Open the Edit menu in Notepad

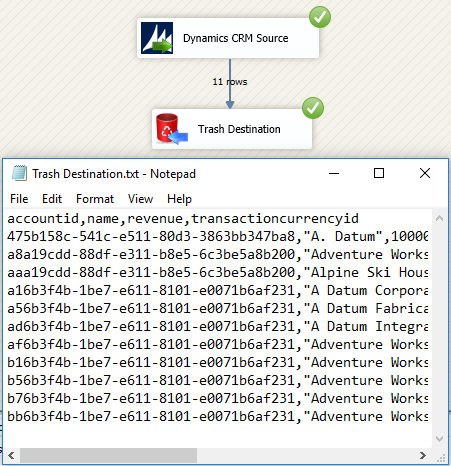pyautogui.click(x=52, y=199)
